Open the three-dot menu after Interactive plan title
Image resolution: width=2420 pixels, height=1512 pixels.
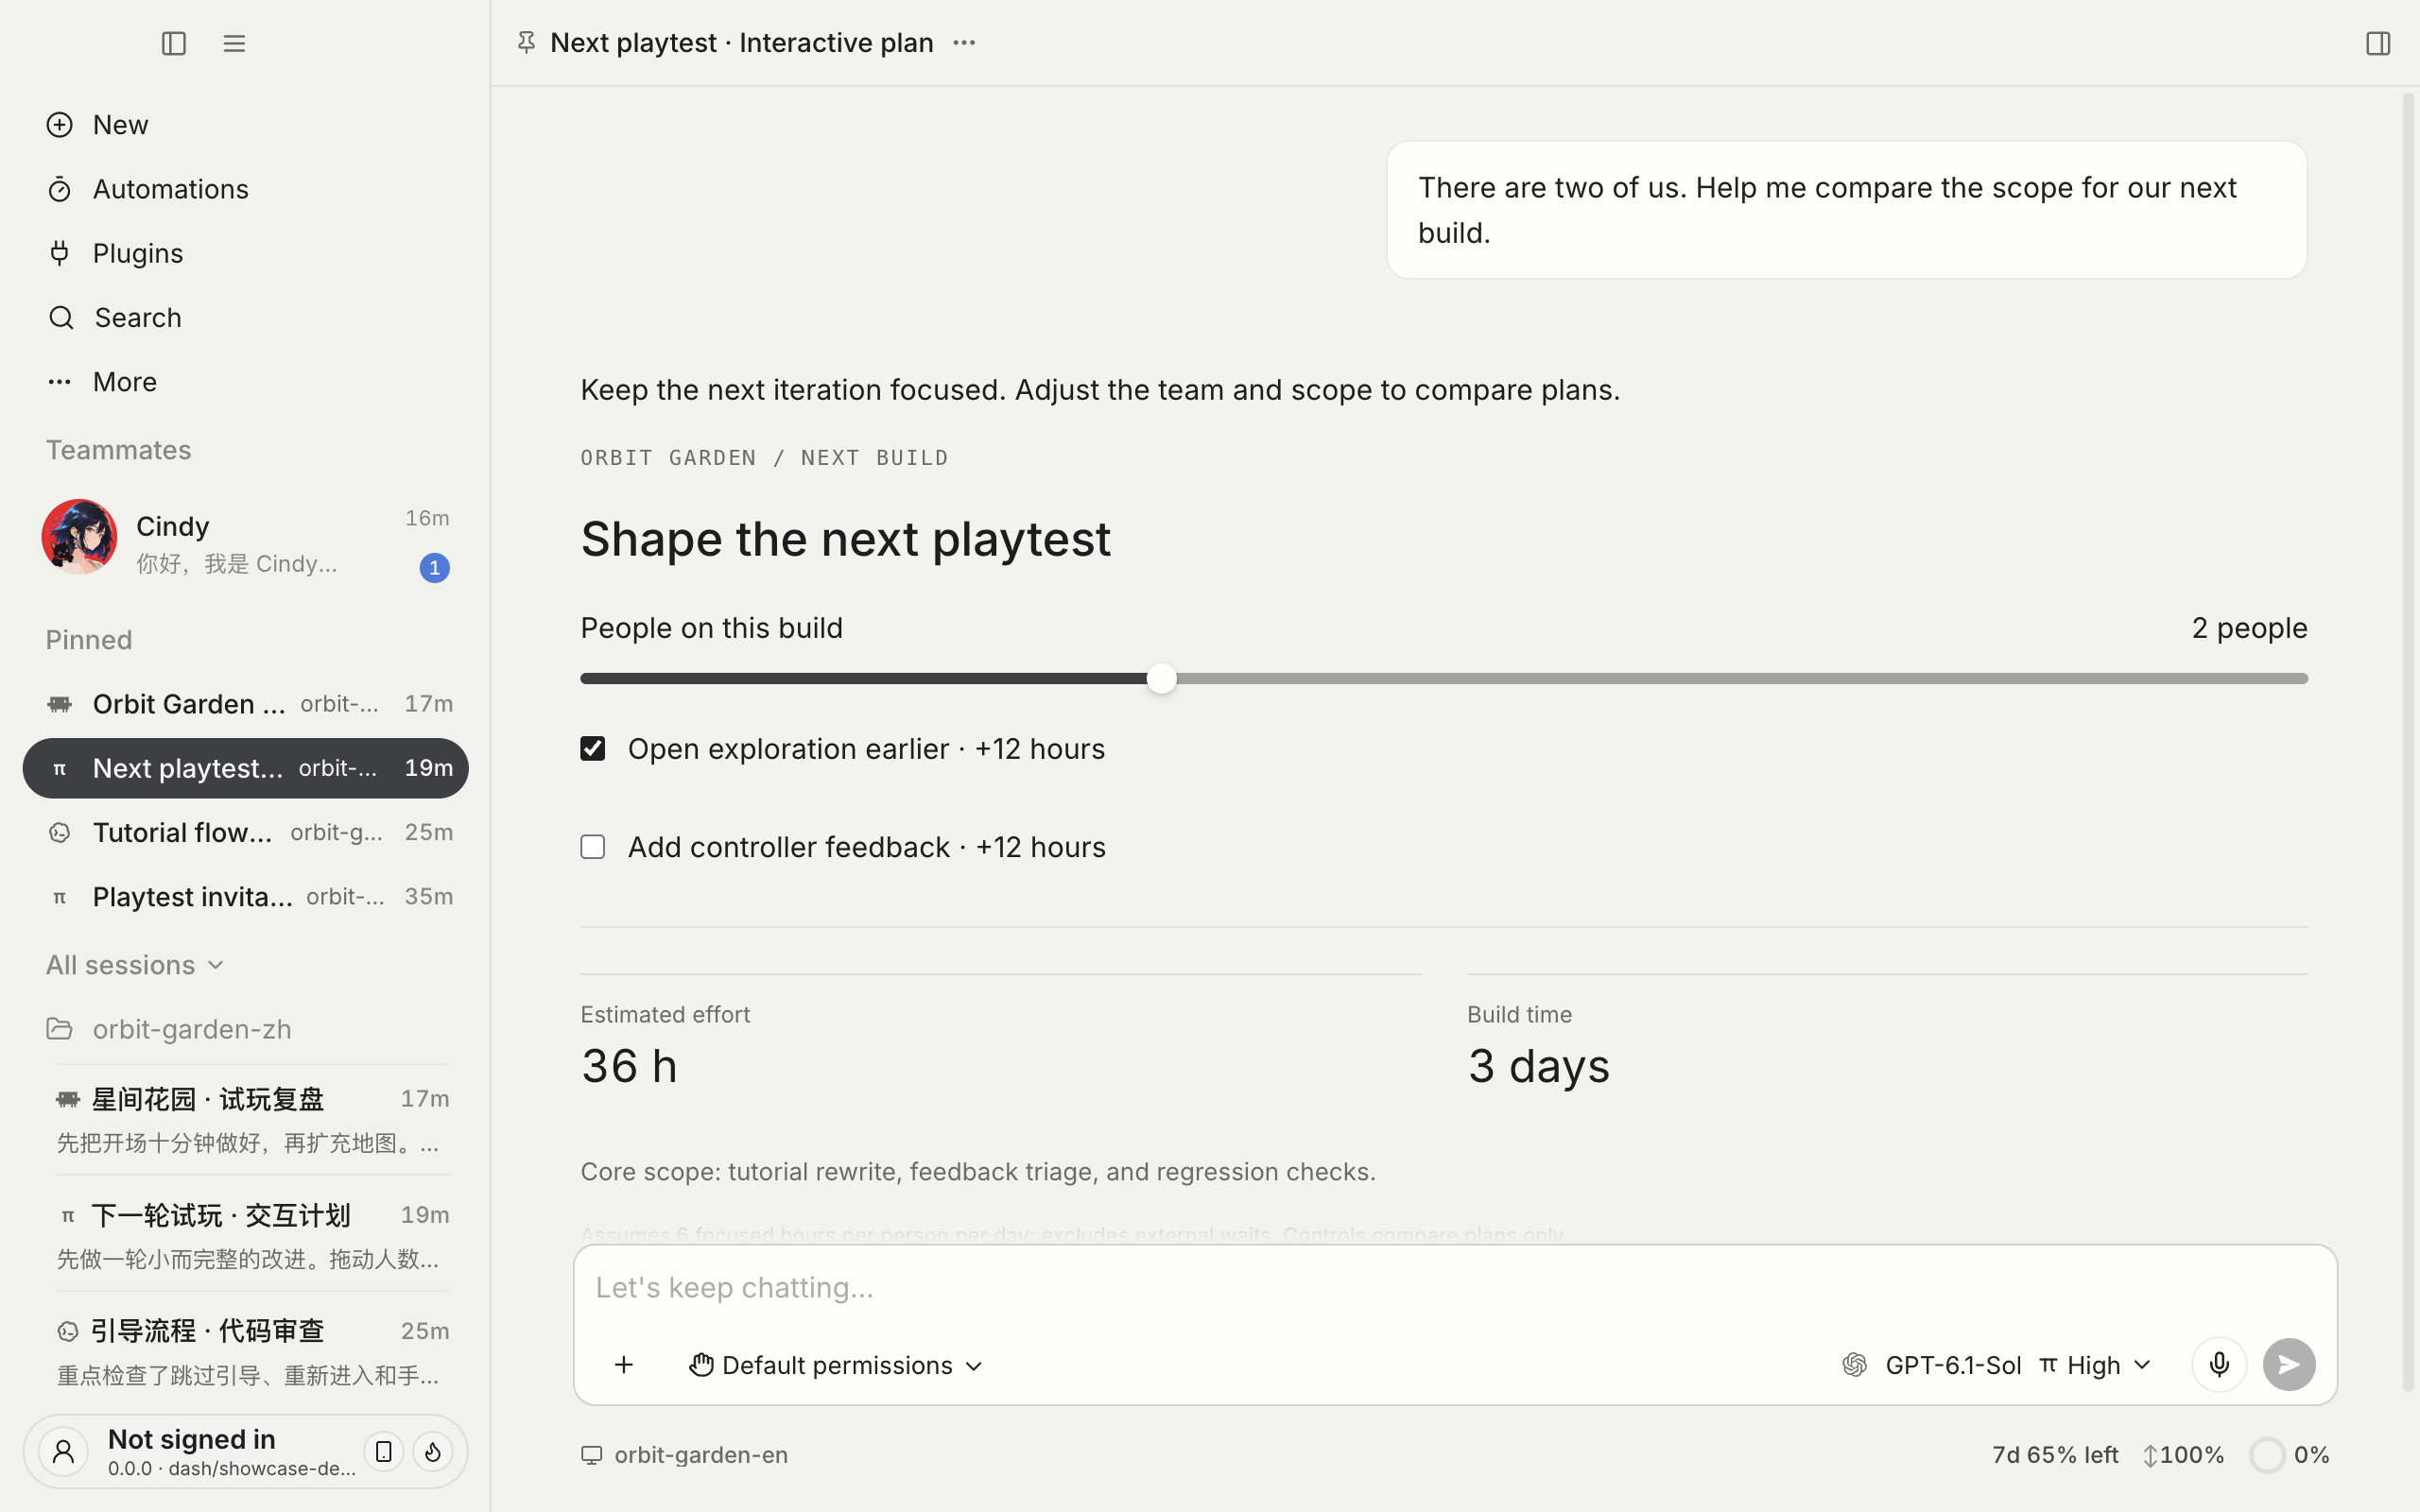(x=964, y=42)
